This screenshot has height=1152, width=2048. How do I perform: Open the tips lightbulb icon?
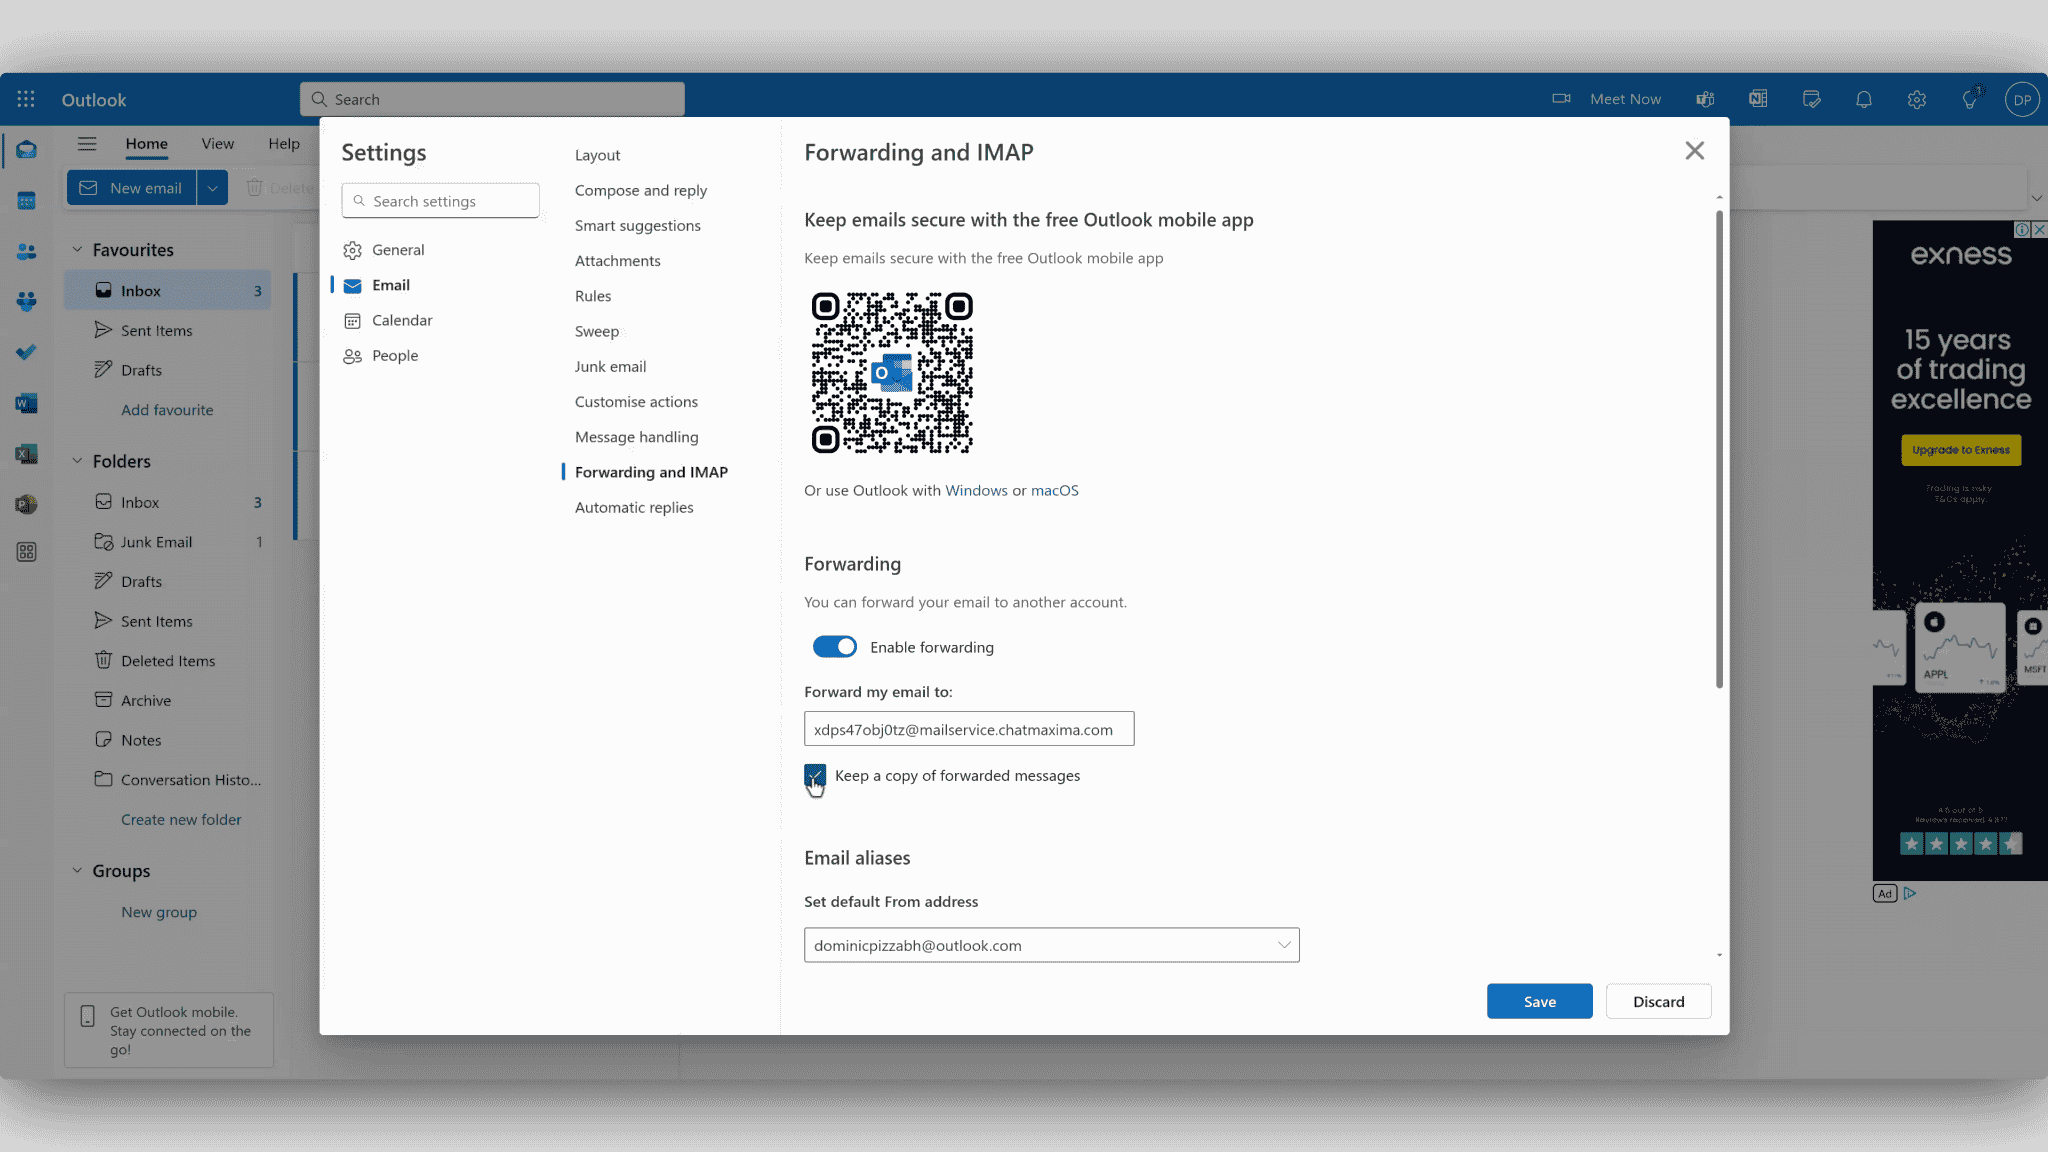[x=1970, y=99]
